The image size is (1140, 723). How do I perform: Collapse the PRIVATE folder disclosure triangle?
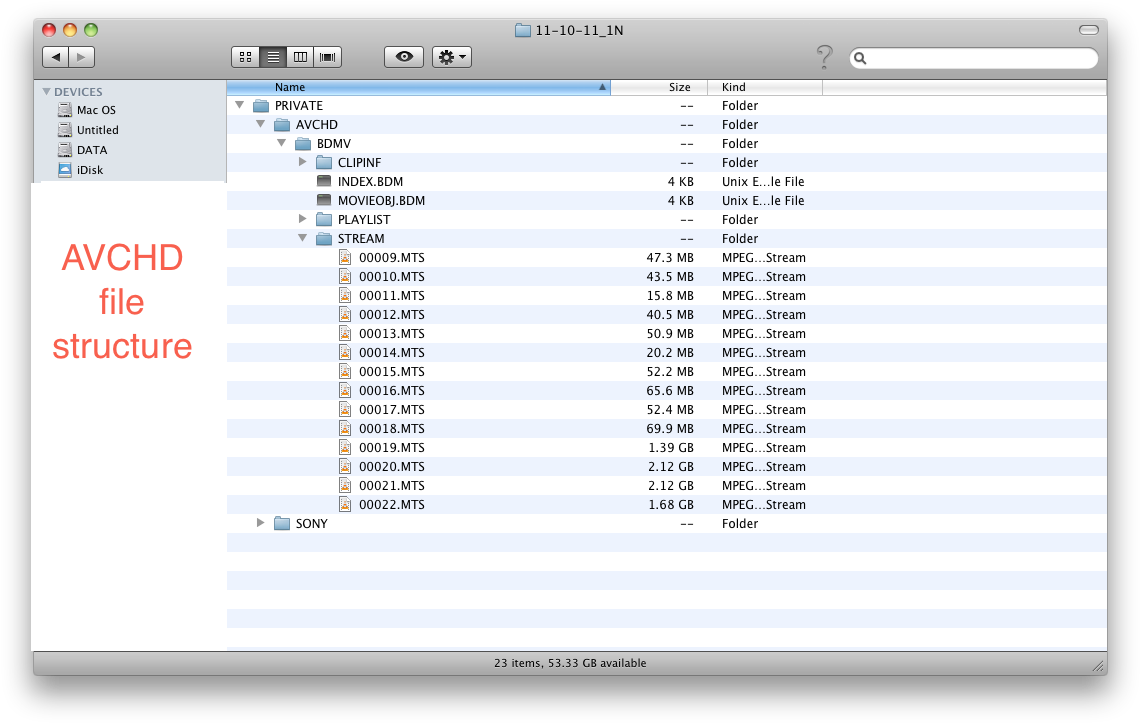pos(239,105)
